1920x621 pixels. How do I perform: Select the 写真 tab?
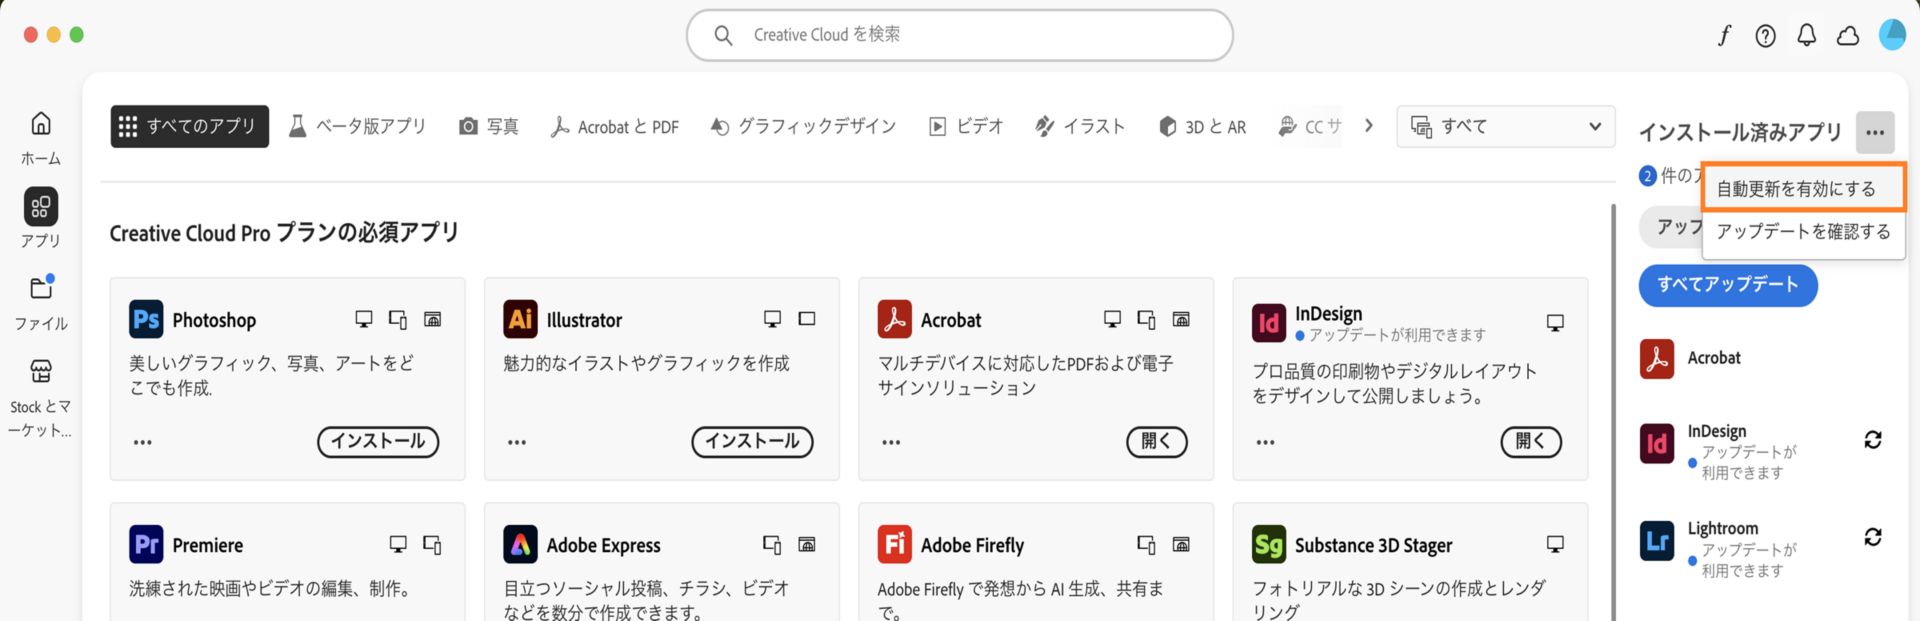click(488, 126)
